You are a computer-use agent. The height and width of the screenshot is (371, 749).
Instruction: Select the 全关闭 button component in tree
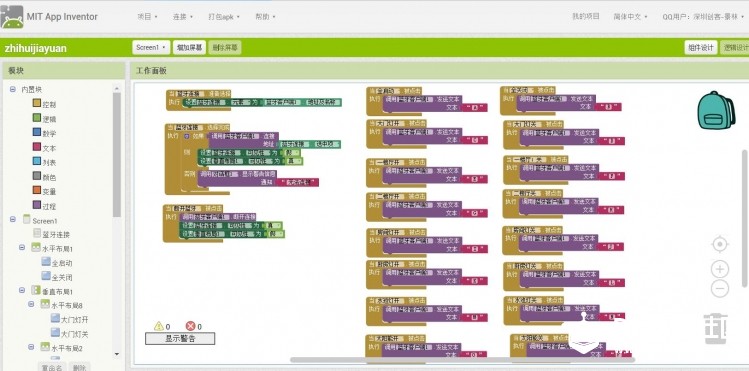[57, 276]
